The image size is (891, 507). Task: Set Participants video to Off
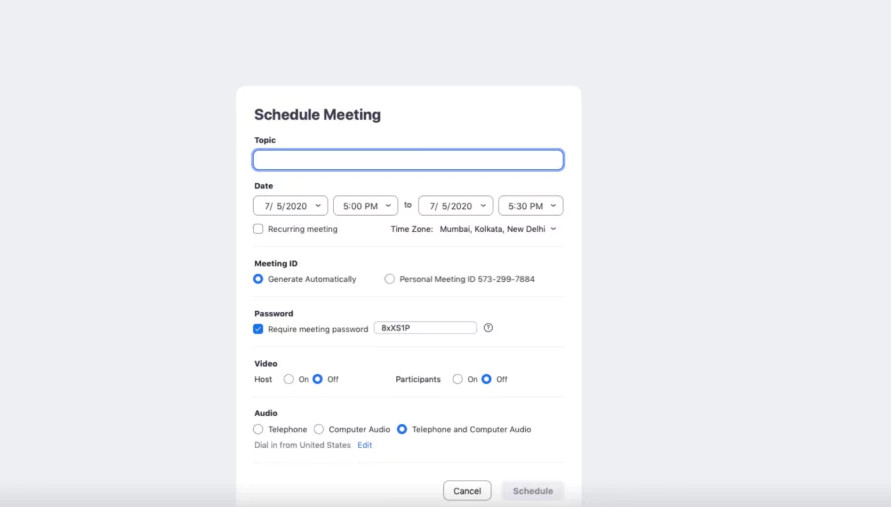[x=486, y=379]
